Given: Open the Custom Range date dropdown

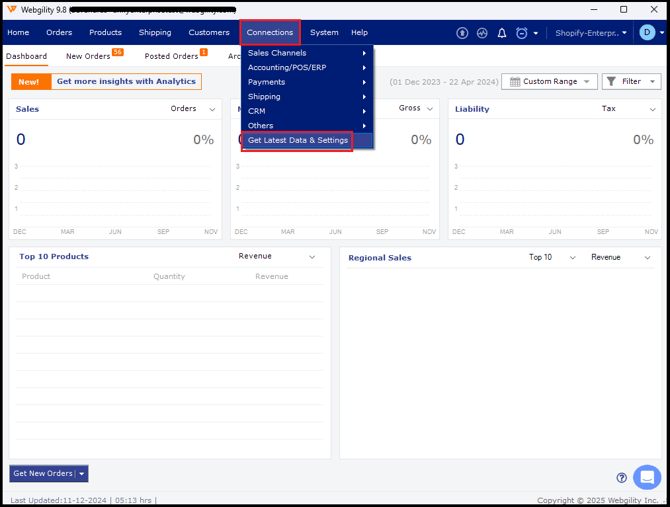Looking at the screenshot, I should point(549,82).
